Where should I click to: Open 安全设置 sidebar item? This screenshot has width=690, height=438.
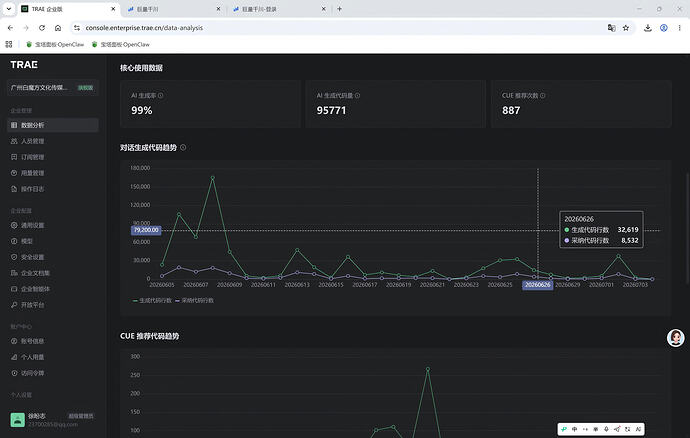click(53, 257)
